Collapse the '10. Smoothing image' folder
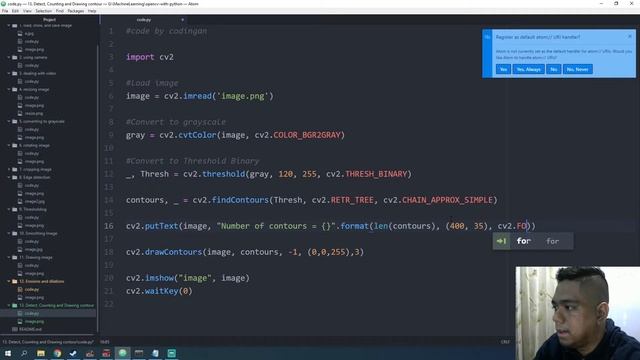Screen dimensions: 640x360 click(x=9, y=233)
